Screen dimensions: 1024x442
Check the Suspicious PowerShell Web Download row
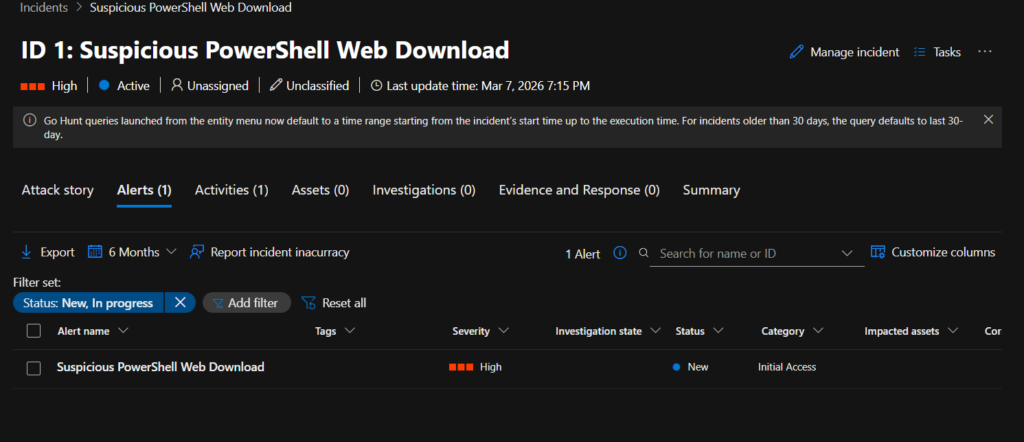point(34,368)
